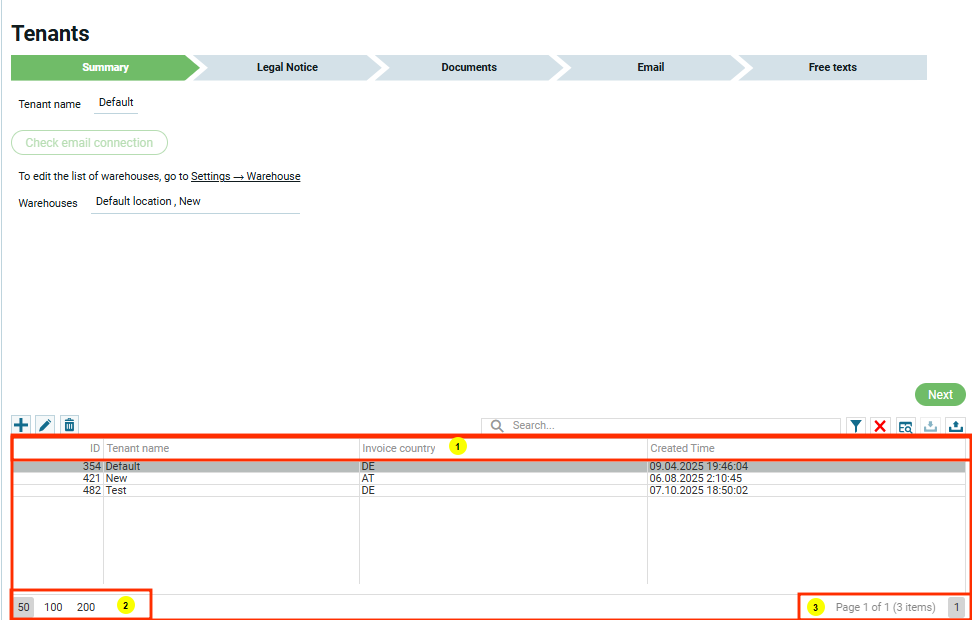
Task: Select the Test tenant row
Action: (x=117, y=491)
